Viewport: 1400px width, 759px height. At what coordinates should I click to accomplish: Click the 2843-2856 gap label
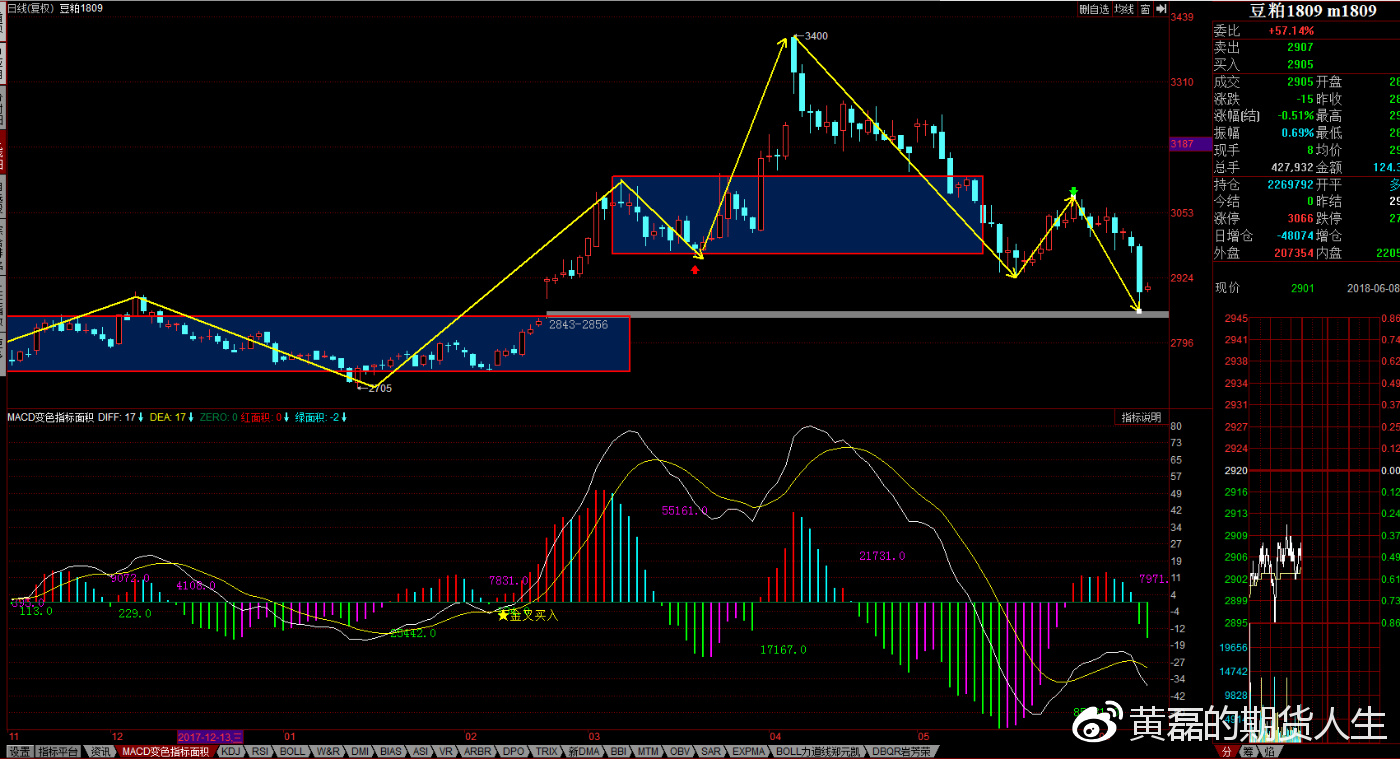[577, 325]
